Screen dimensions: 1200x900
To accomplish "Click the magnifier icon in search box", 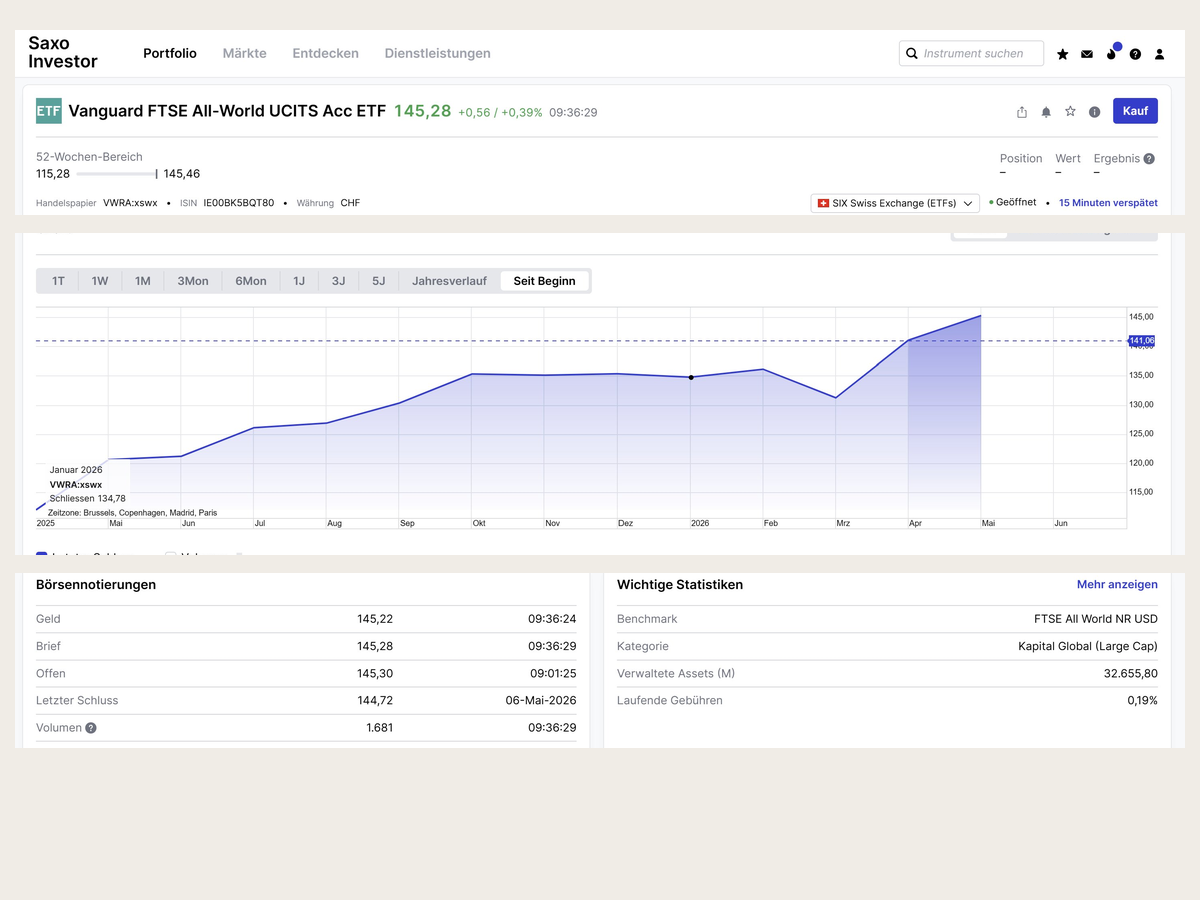I will click(x=912, y=53).
